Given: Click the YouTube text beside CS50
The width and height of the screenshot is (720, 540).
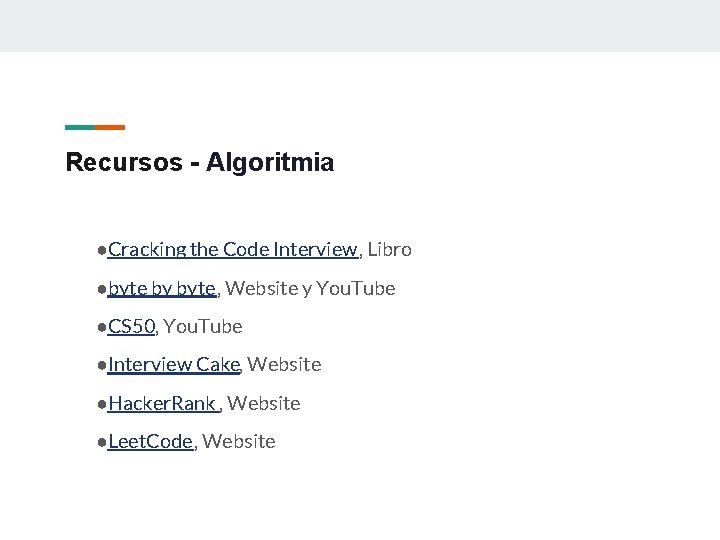Looking at the screenshot, I should pos(203,326).
